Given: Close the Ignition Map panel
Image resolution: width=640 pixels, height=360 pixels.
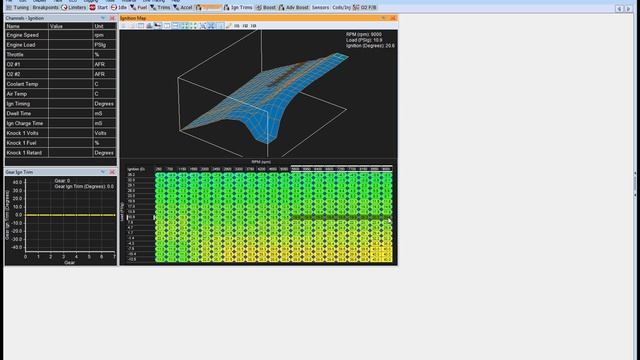Looking at the screenshot, I should click(393, 18).
